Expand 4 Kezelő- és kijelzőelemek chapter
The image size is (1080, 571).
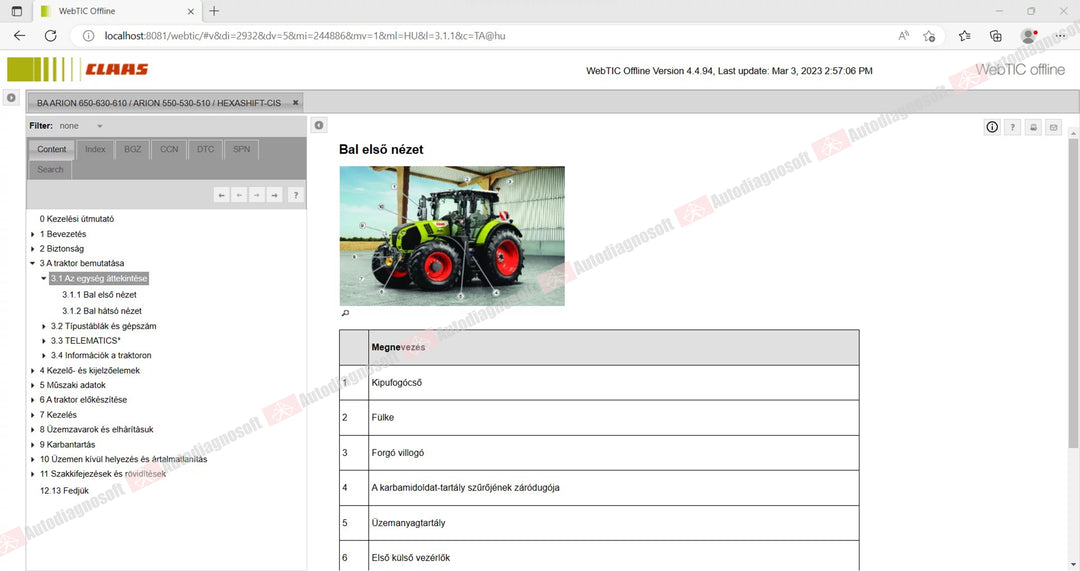pyautogui.click(x=32, y=371)
